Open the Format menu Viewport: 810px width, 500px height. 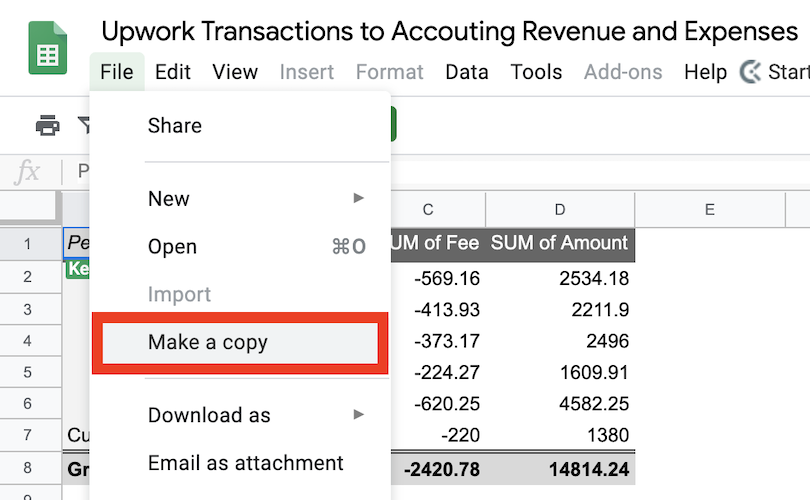pos(390,72)
